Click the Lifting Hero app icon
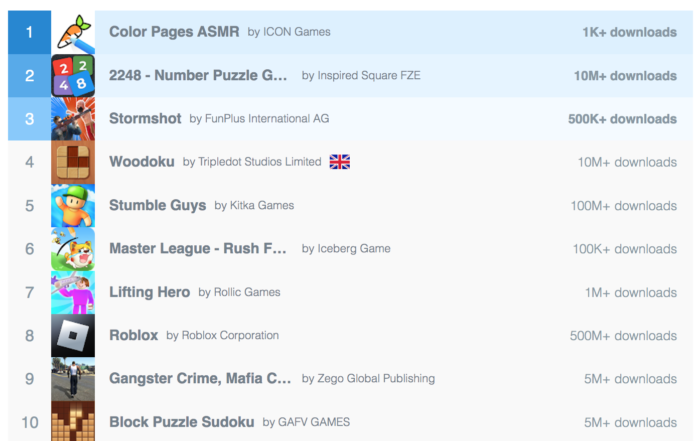The height and width of the screenshot is (441, 700). click(x=73, y=292)
